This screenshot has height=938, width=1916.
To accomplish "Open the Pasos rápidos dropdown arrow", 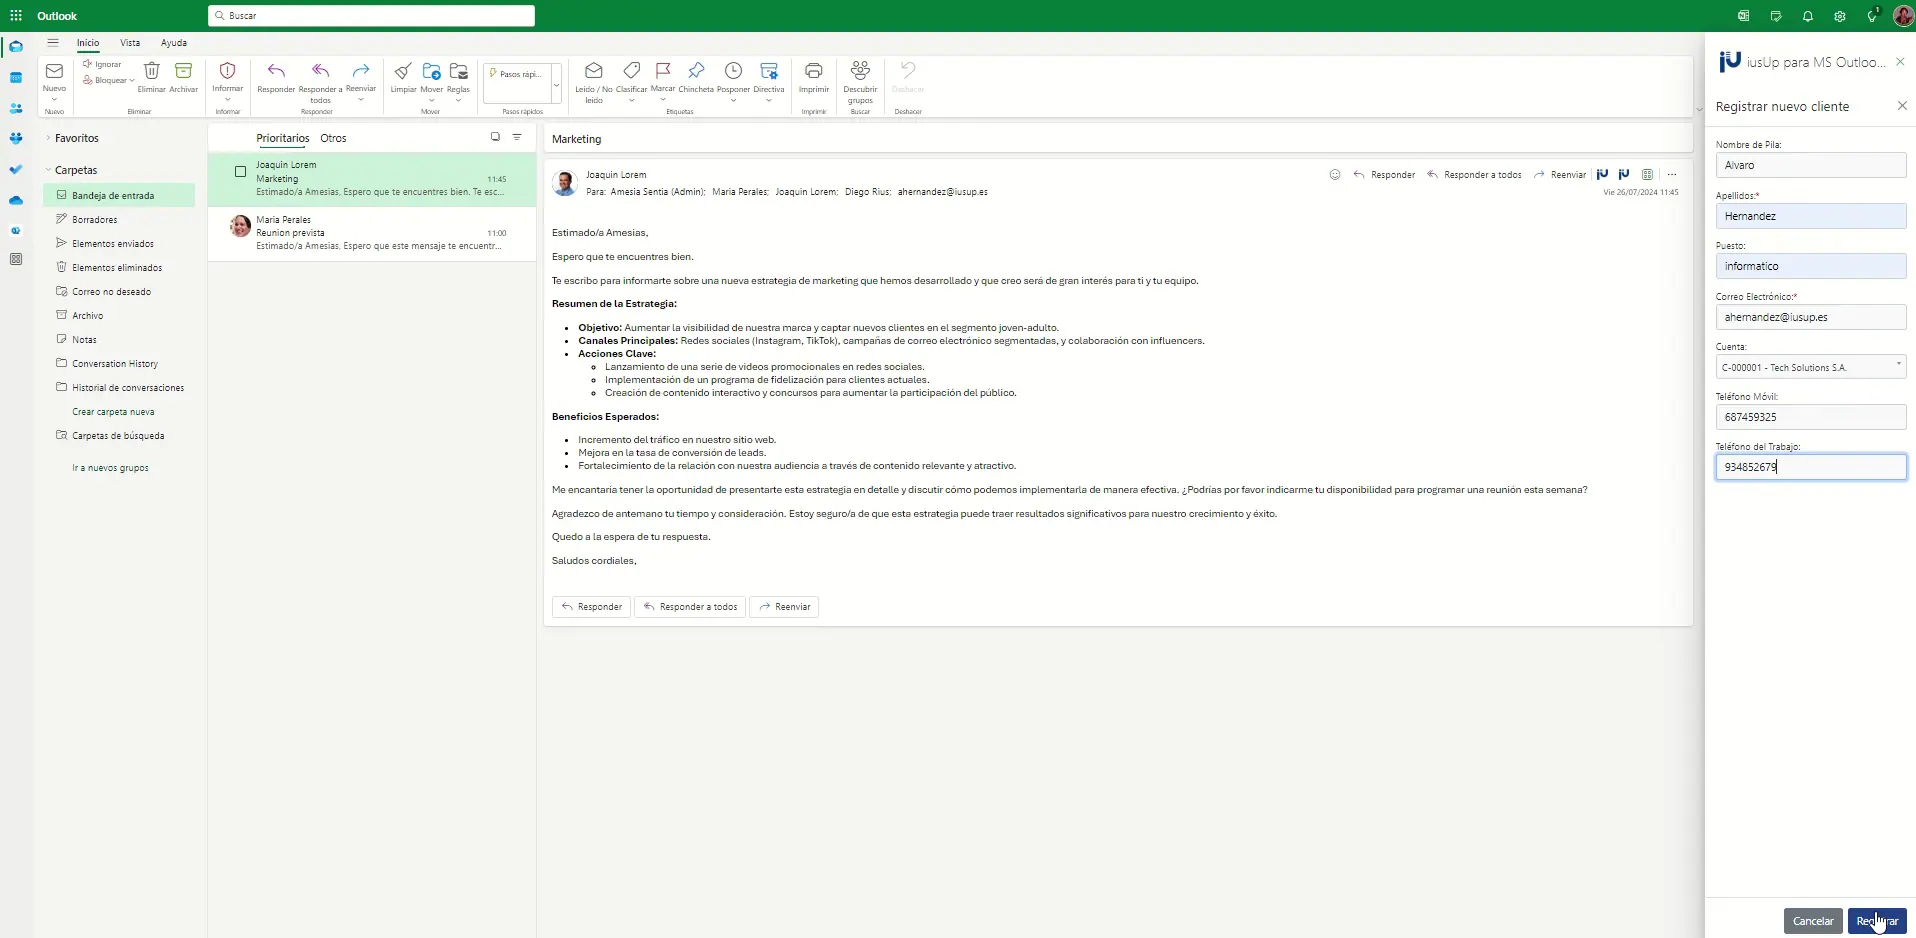I will point(556,85).
